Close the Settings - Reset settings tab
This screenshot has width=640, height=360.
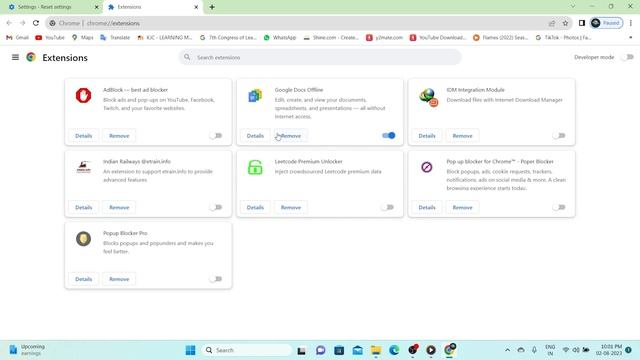pyautogui.click(x=97, y=7)
